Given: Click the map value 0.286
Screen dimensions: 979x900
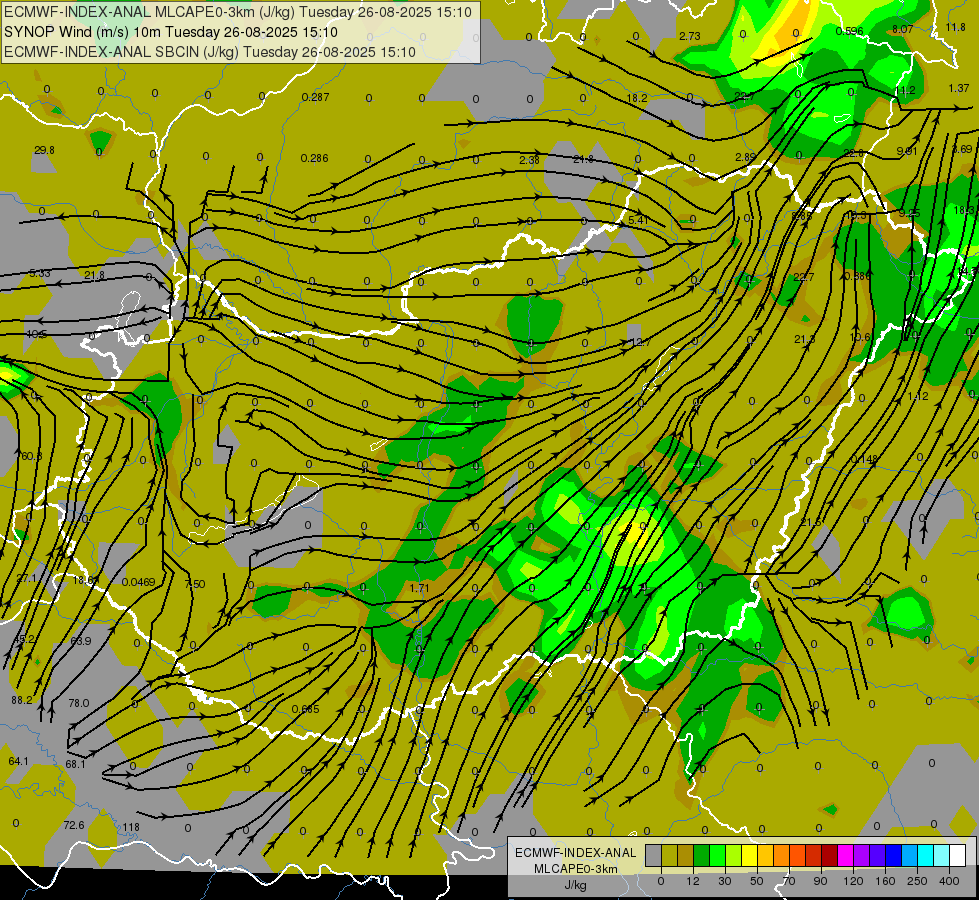Looking at the screenshot, I should point(315,159).
